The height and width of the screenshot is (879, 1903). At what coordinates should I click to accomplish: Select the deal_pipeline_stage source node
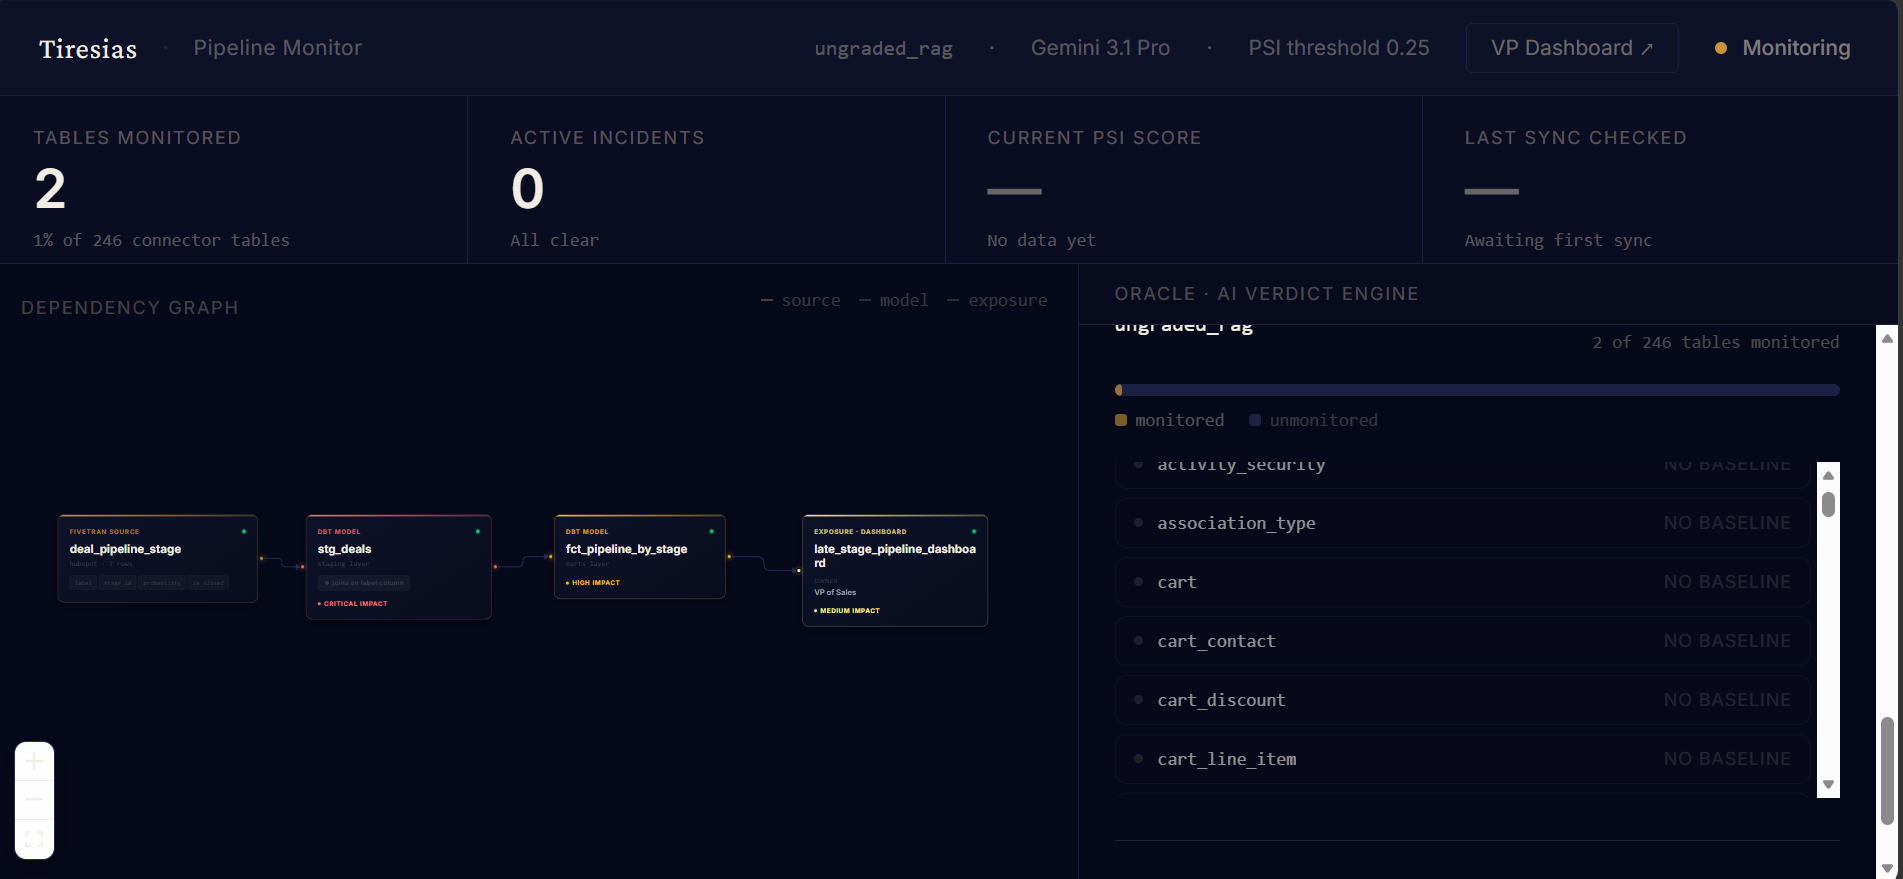(x=158, y=559)
